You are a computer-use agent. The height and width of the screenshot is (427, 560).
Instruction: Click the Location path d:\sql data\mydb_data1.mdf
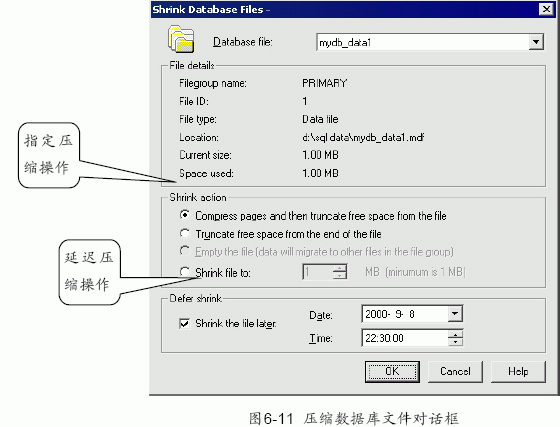pos(363,137)
